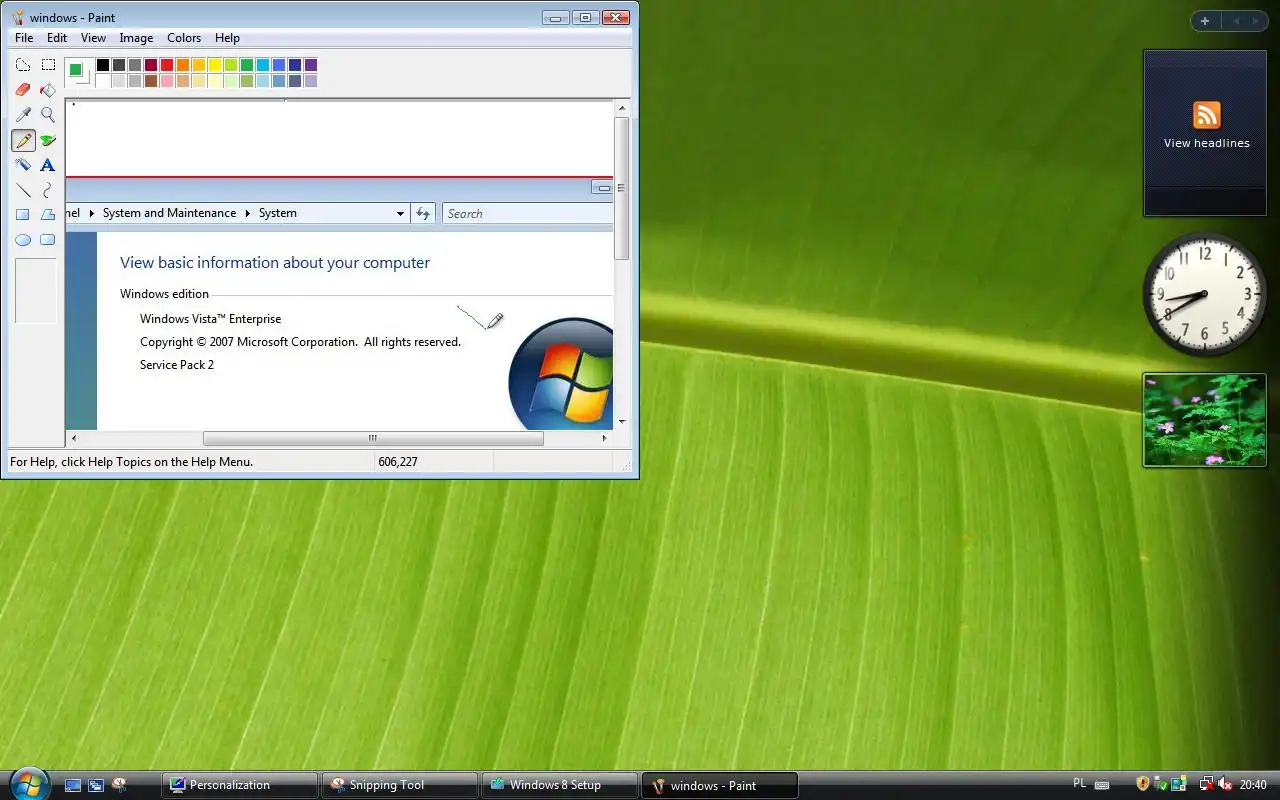Switch to Windows 8 Setup taskbar button
Image resolution: width=1280 pixels, height=800 pixels.
tap(559, 785)
